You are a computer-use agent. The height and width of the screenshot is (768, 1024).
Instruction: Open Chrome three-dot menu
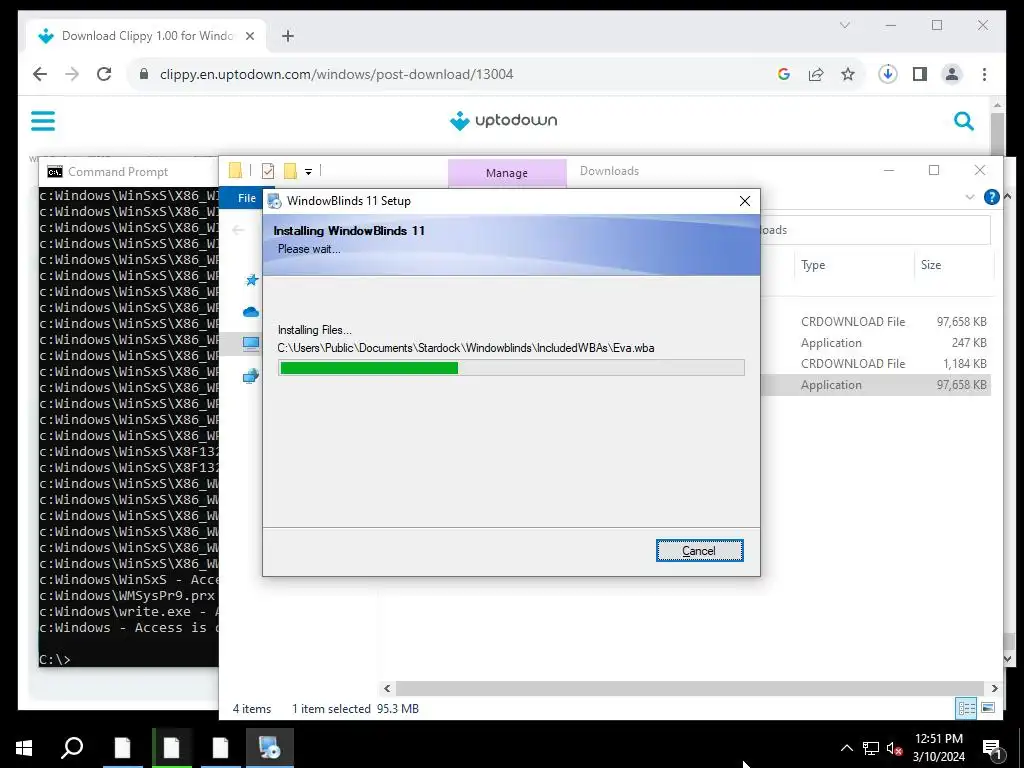(x=984, y=74)
